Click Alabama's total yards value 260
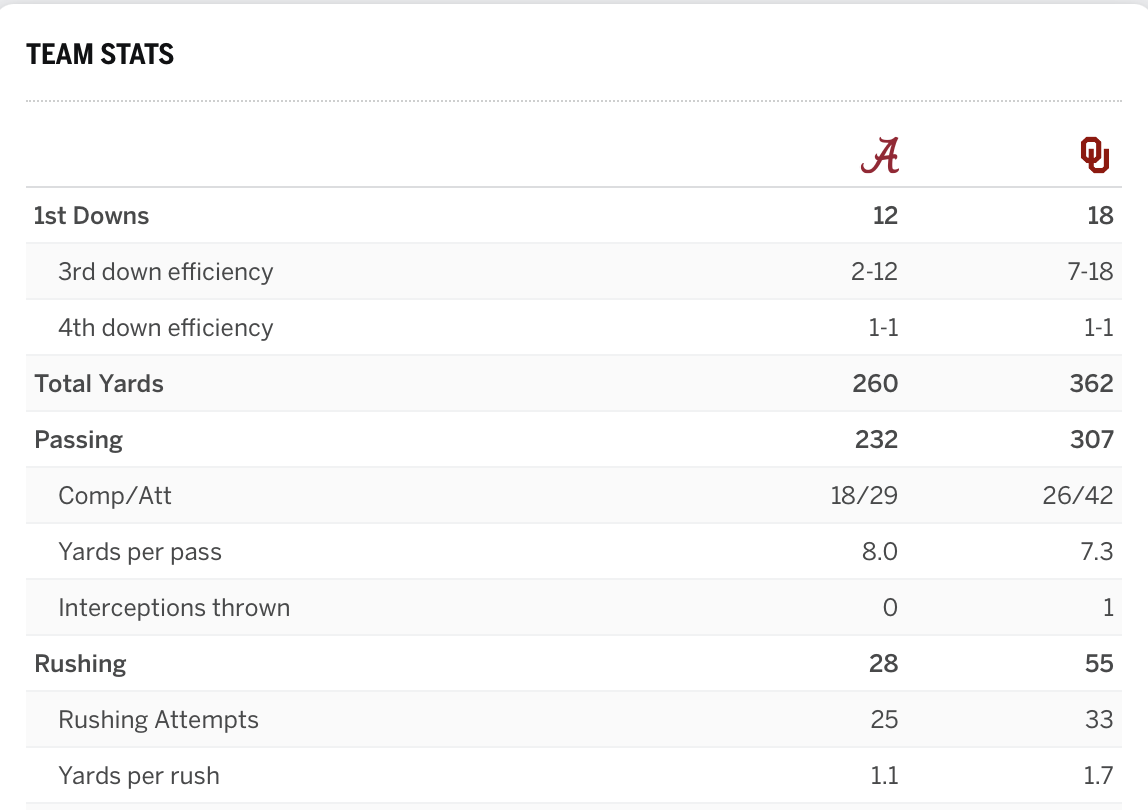1148x810 pixels. pyautogui.click(x=875, y=384)
